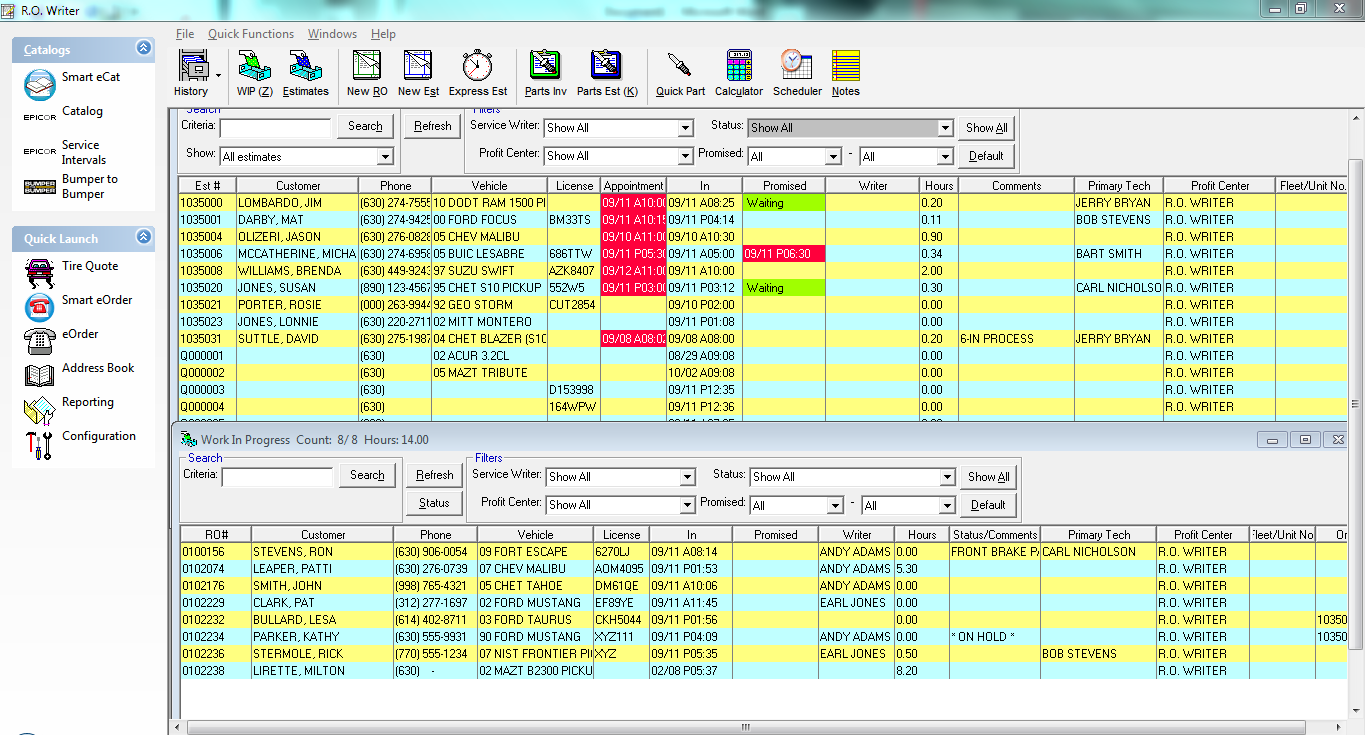Open the Quick Functions menu
Image resolution: width=1365 pixels, height=735 pixels.
[251, 34]
